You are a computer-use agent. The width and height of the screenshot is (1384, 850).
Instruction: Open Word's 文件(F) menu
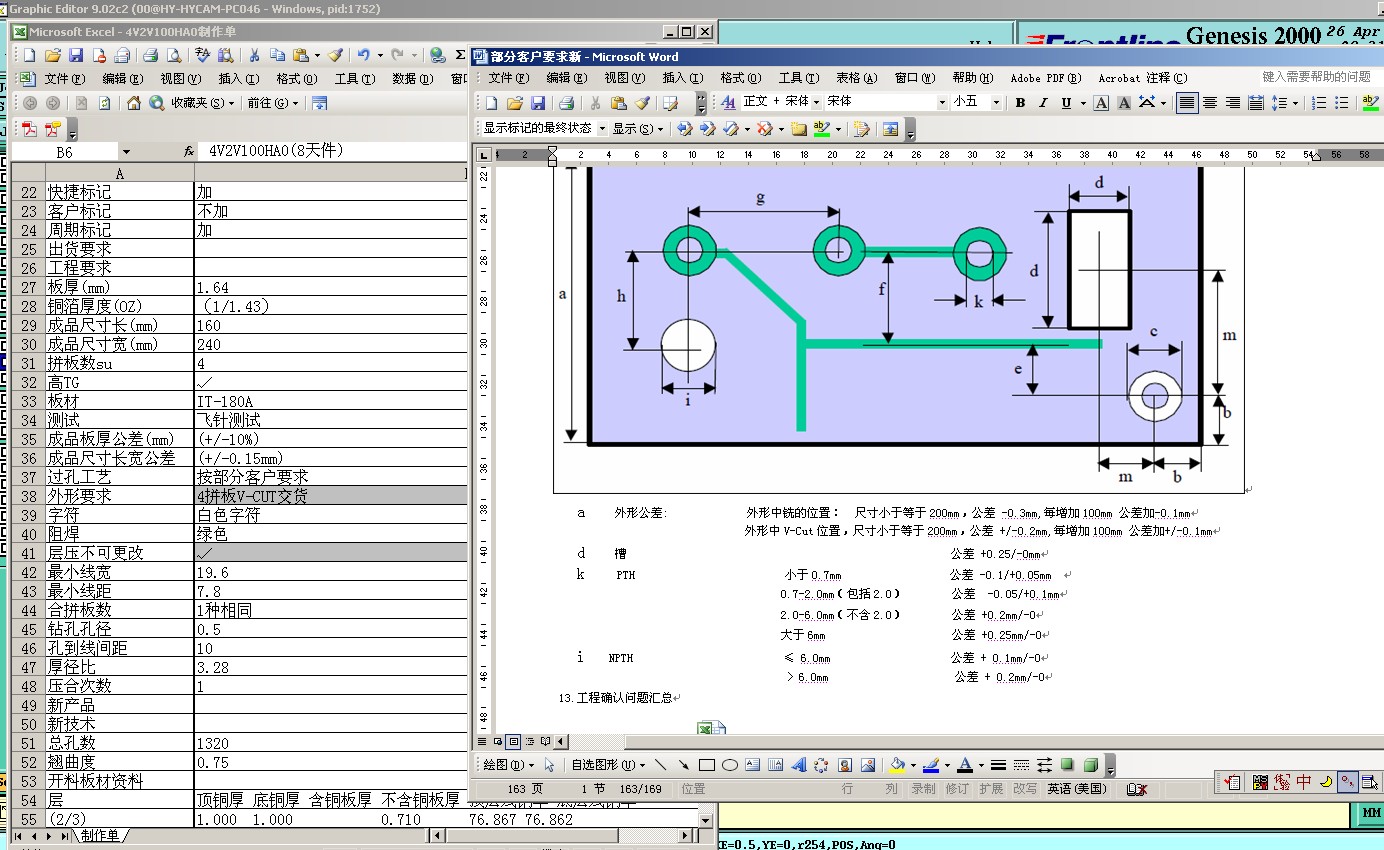pyautogui.click(x=508, y=78)
